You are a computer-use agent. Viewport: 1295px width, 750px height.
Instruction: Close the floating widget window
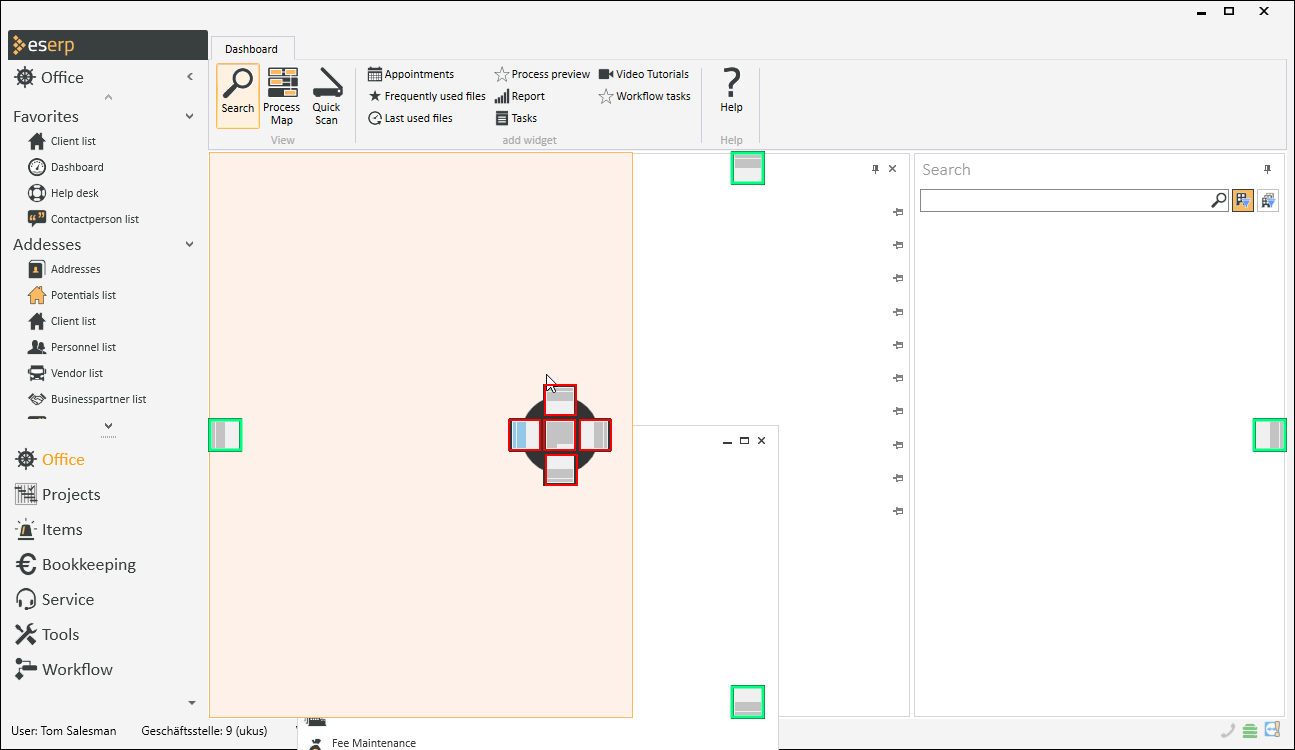(761, 440)
